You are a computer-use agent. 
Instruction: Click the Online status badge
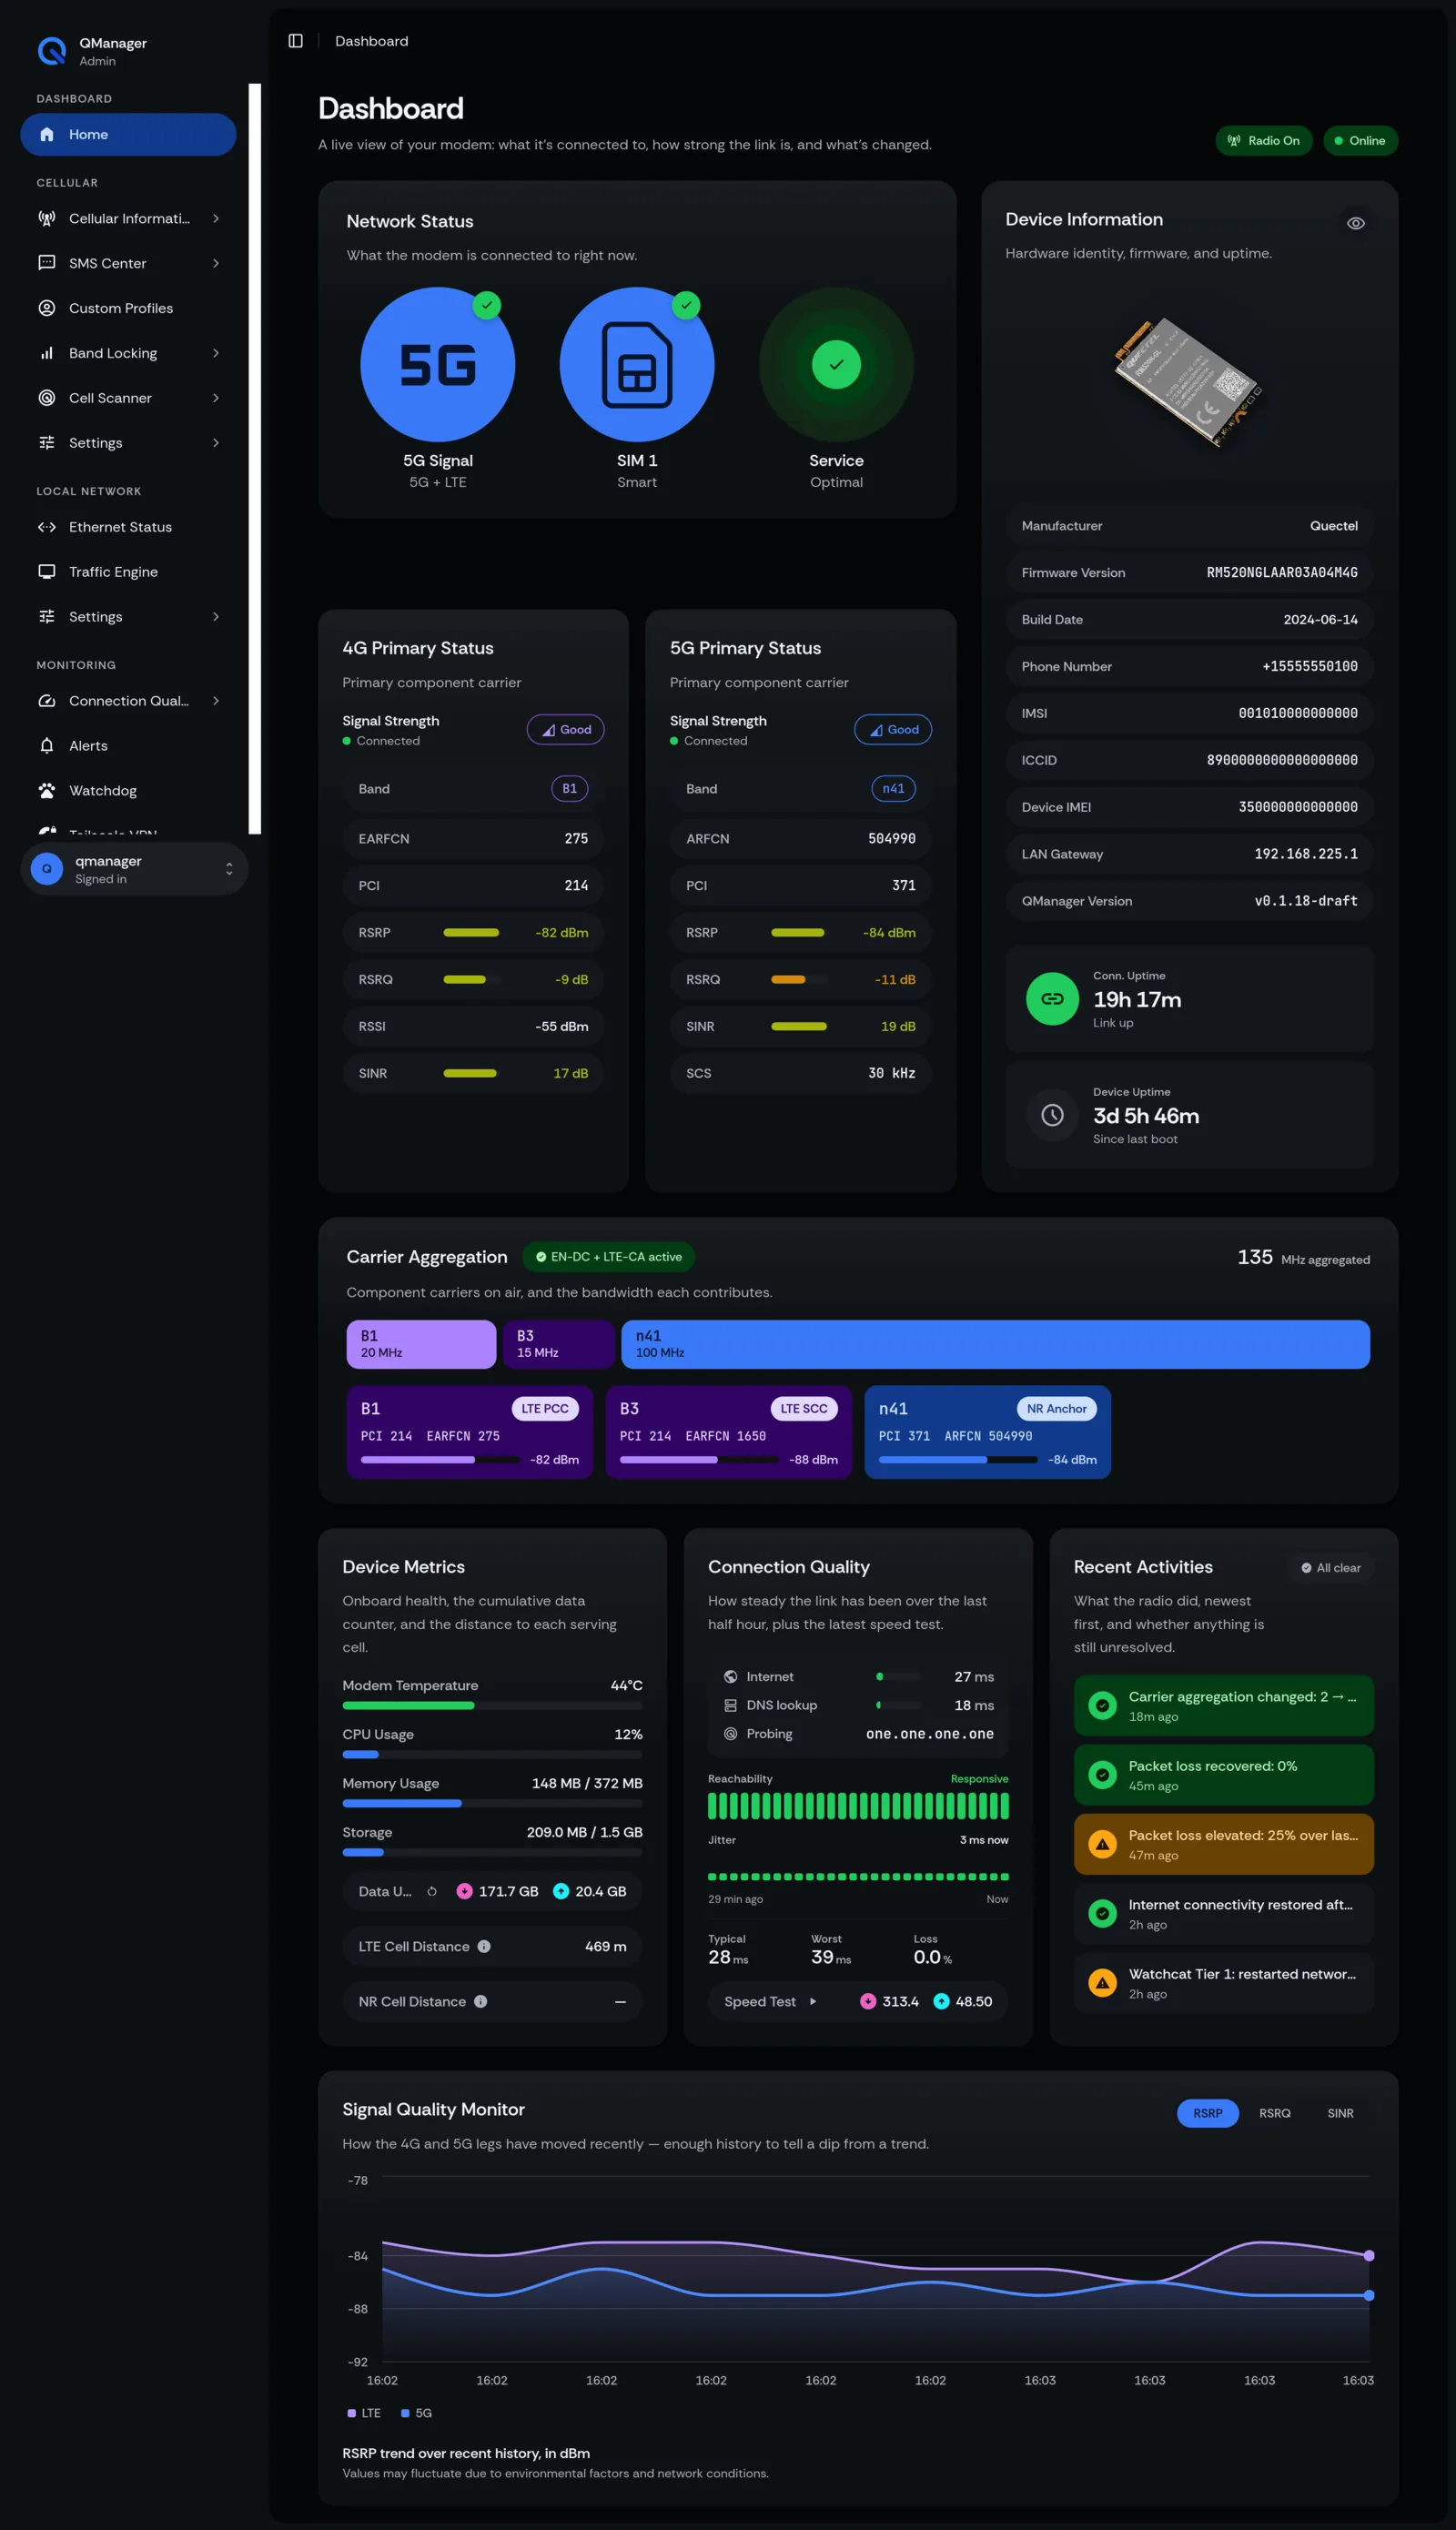(1360, 141)
